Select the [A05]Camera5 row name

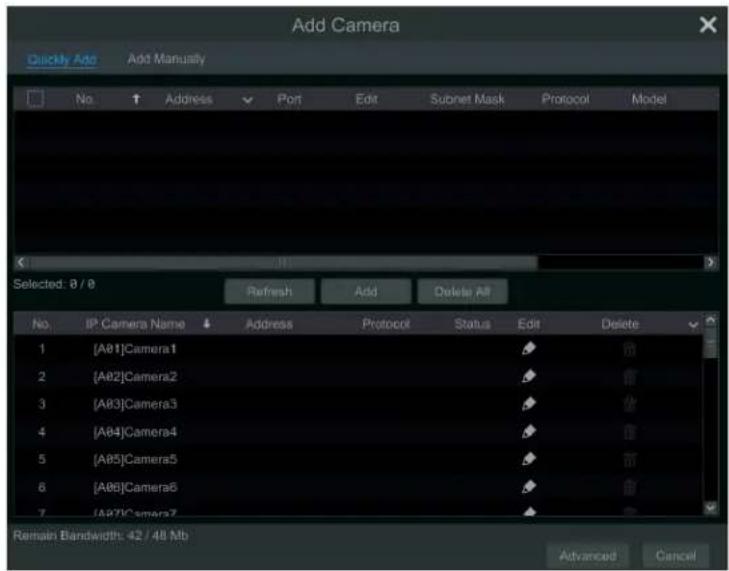click(135, 459)
